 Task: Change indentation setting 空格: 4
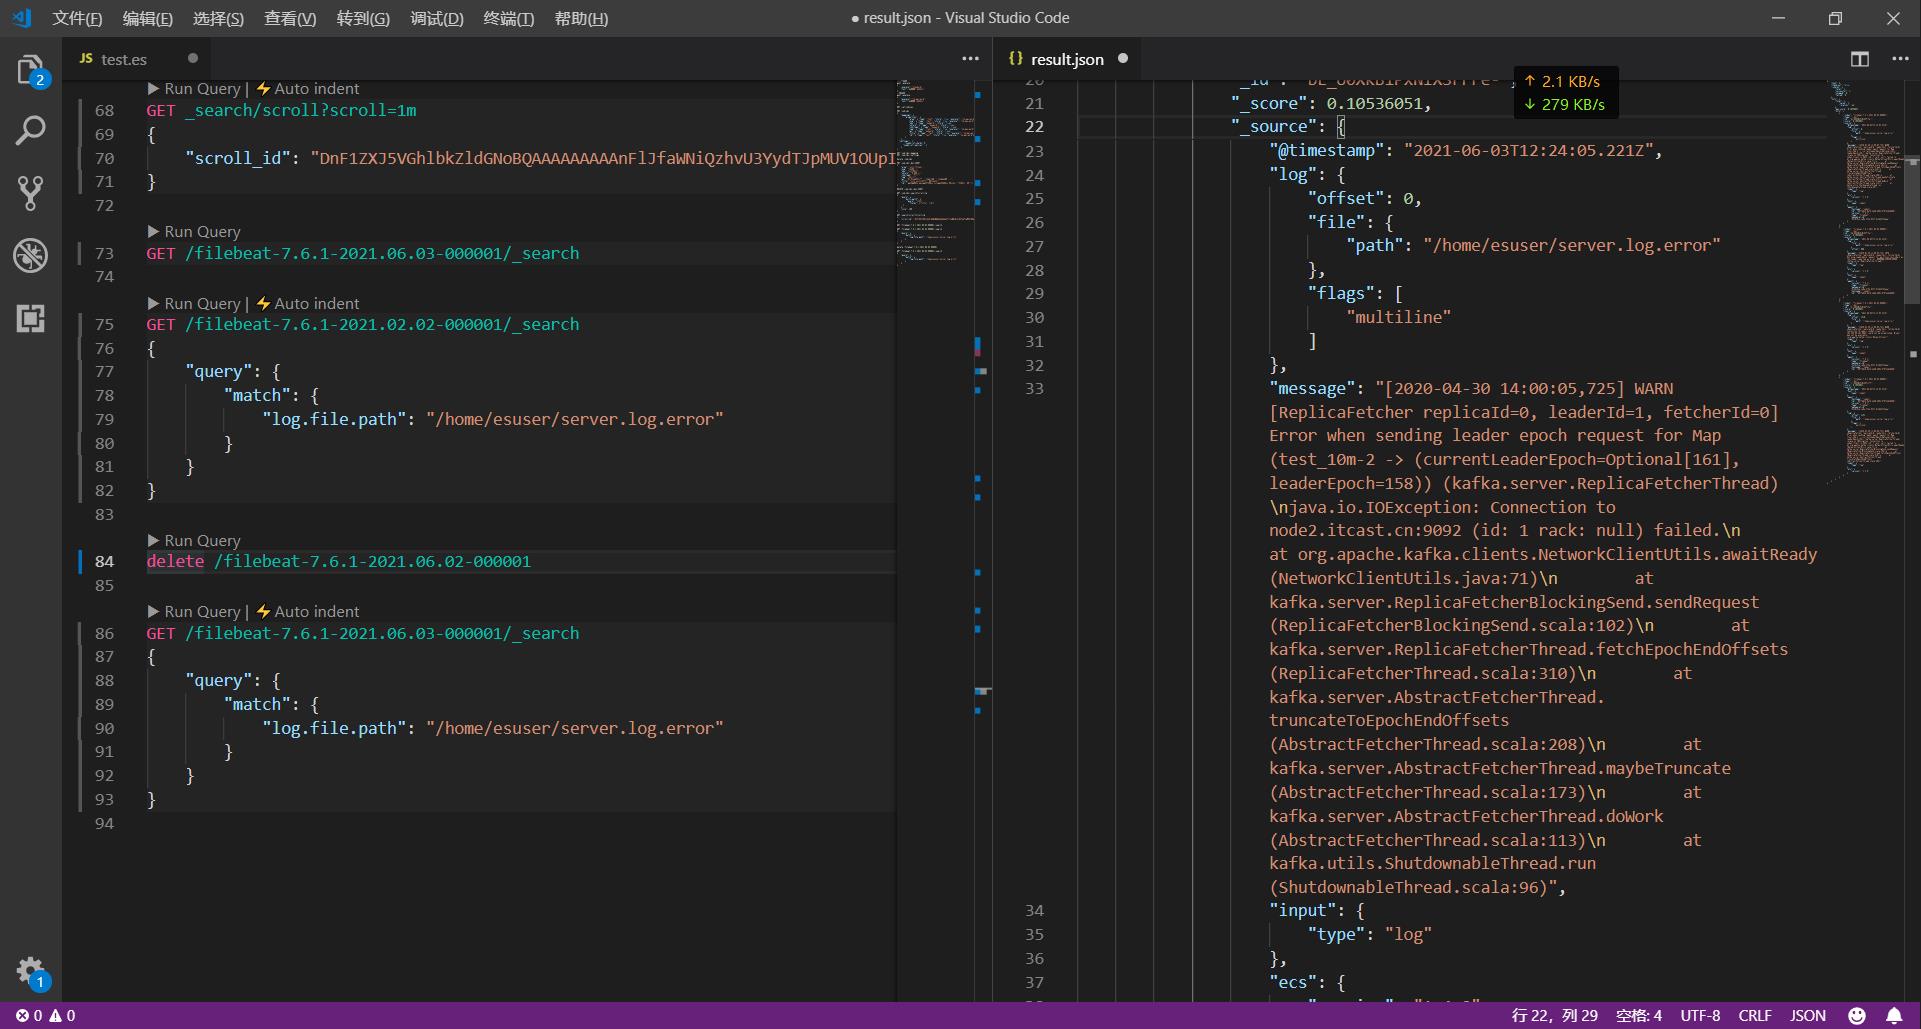(x=1638, y=1015)
